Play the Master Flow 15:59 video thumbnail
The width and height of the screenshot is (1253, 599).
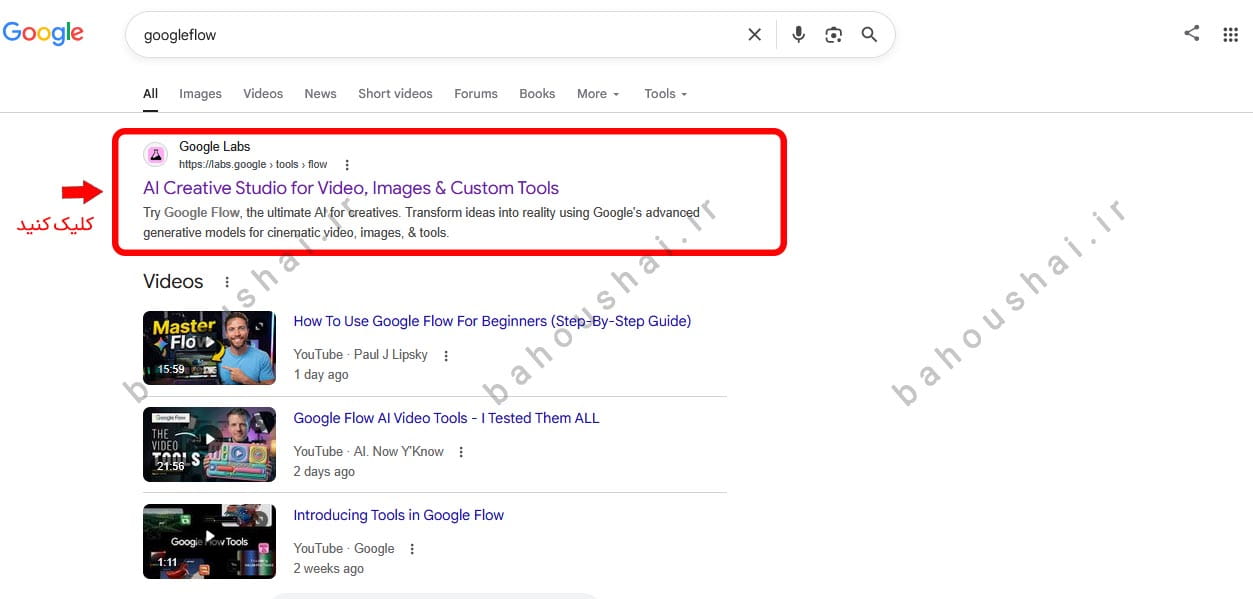(x=209, y=348)
